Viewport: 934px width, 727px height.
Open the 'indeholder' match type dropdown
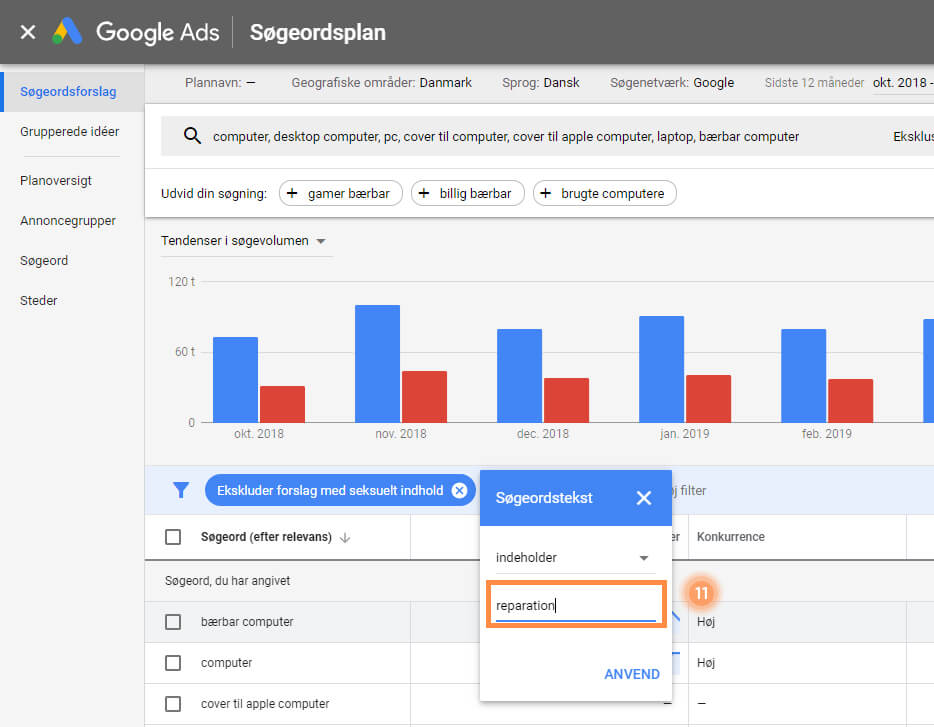tap(574, 558)
